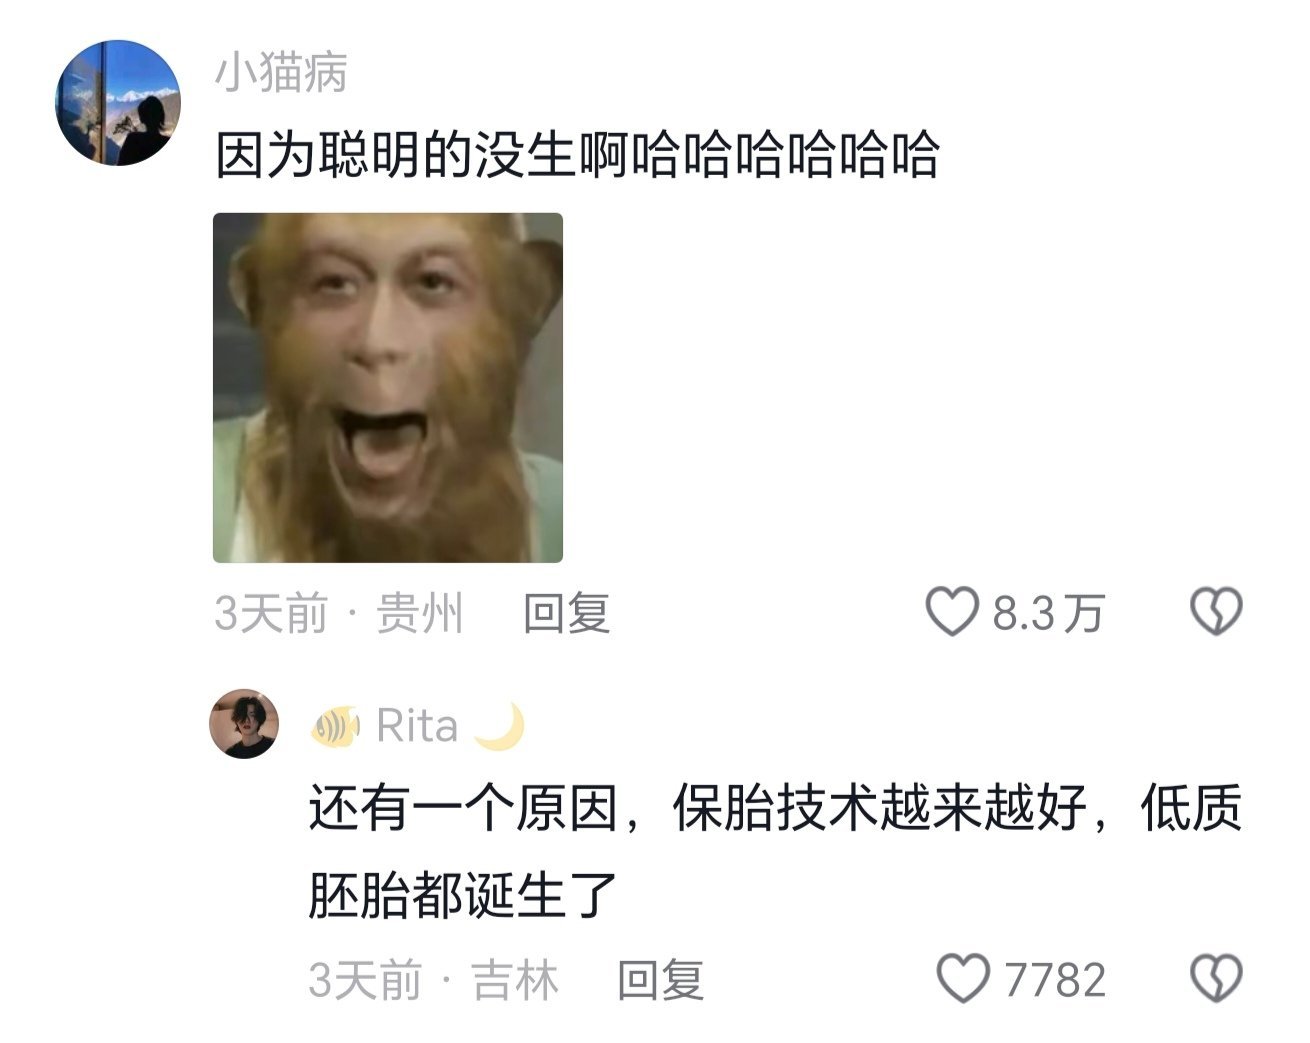This screenshot has width=1310, height=1043.
Task: Open Rita's profile avatar
Action: tap(243, 724)
